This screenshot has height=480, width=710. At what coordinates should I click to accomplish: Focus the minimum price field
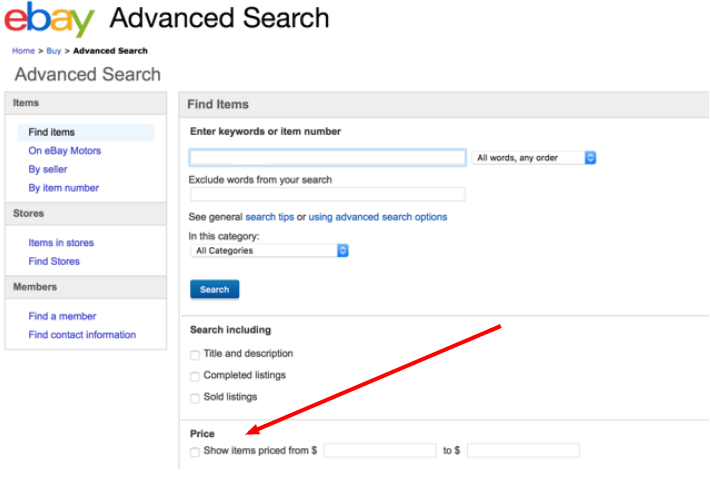(x=380, y=451)
